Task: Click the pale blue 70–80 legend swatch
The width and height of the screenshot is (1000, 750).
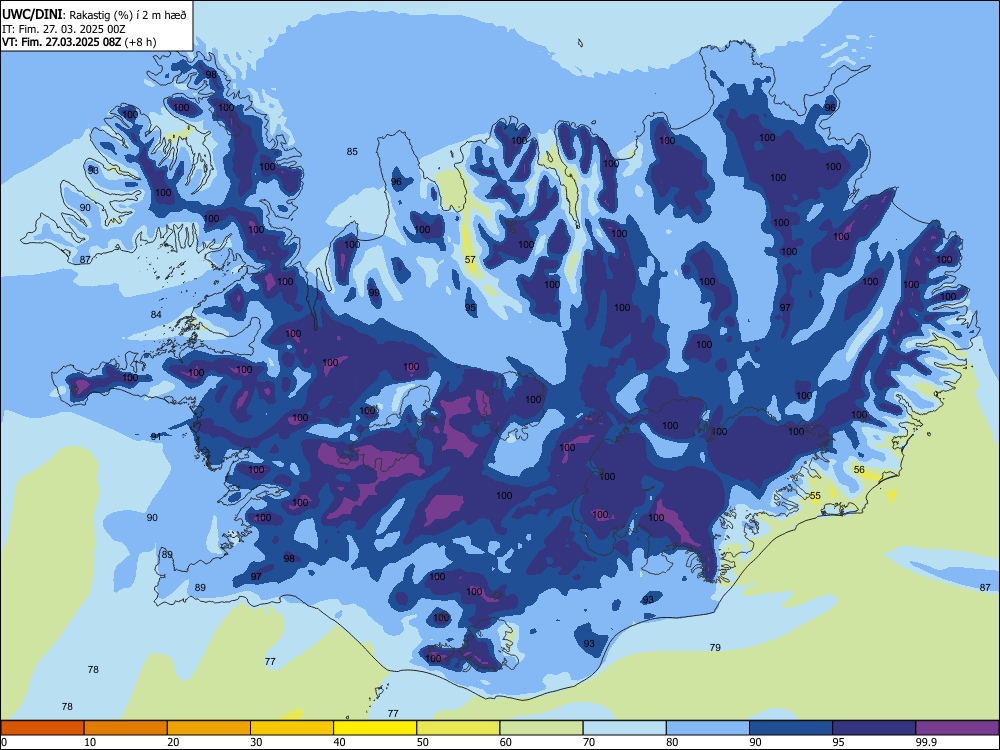Action: pos(625,728)
